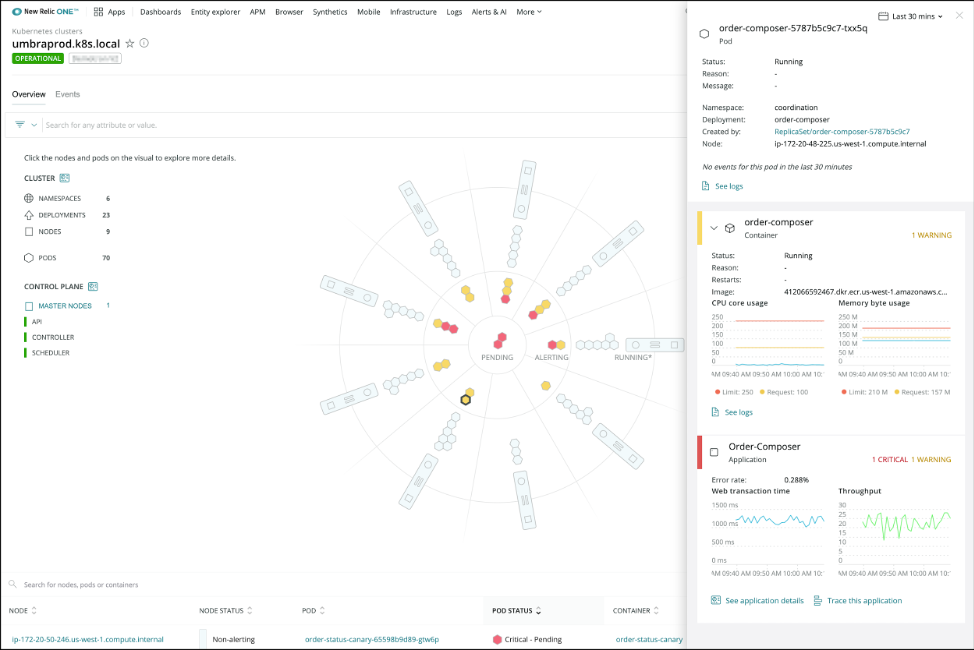Click the application icon beside Order-Composer
This screenshot has height=650, width=974.
coord(714,452)
